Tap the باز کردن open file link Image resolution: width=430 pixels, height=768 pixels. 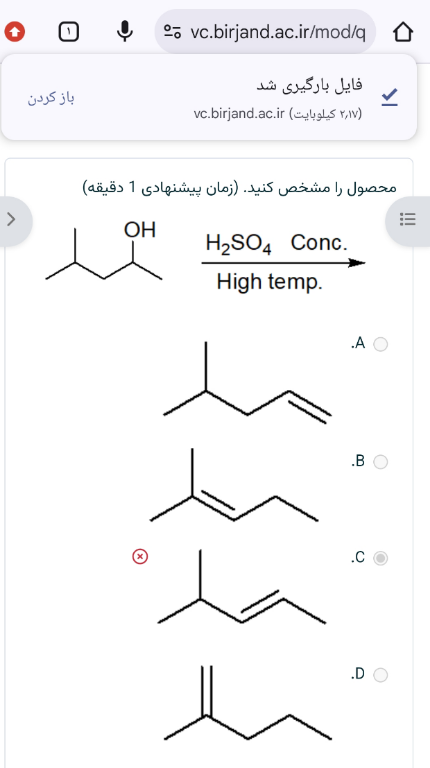point(51,98)
